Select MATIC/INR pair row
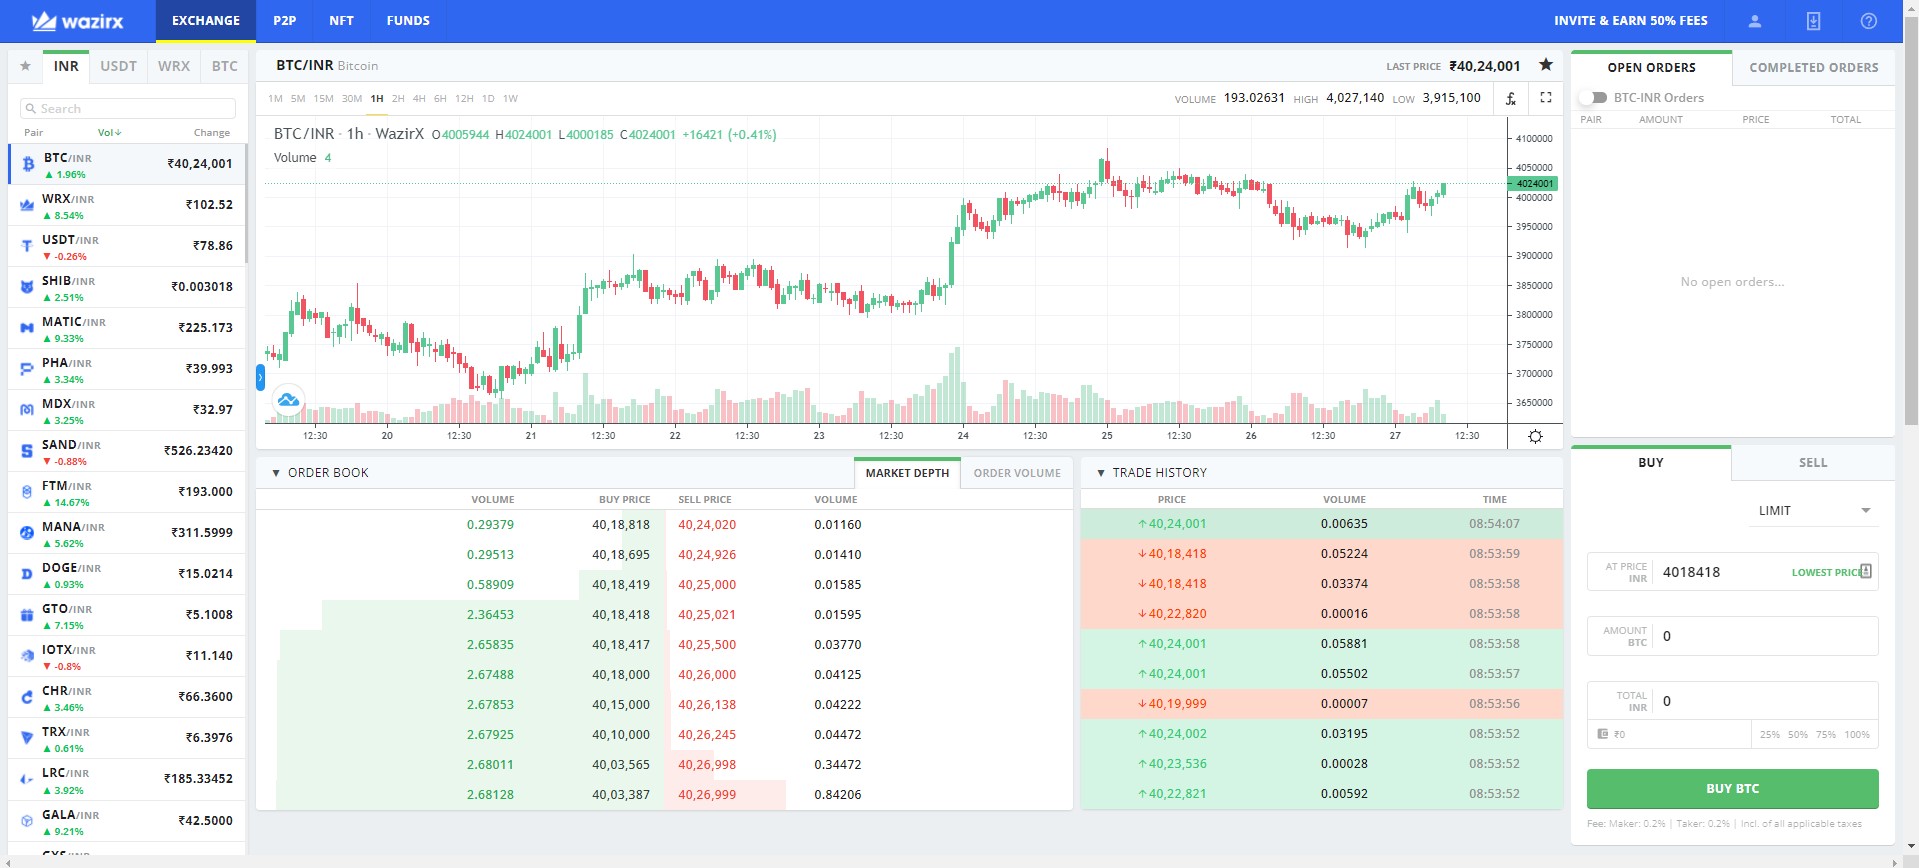The height and width of the screenshot is (868, 1919). coord(127,329)
